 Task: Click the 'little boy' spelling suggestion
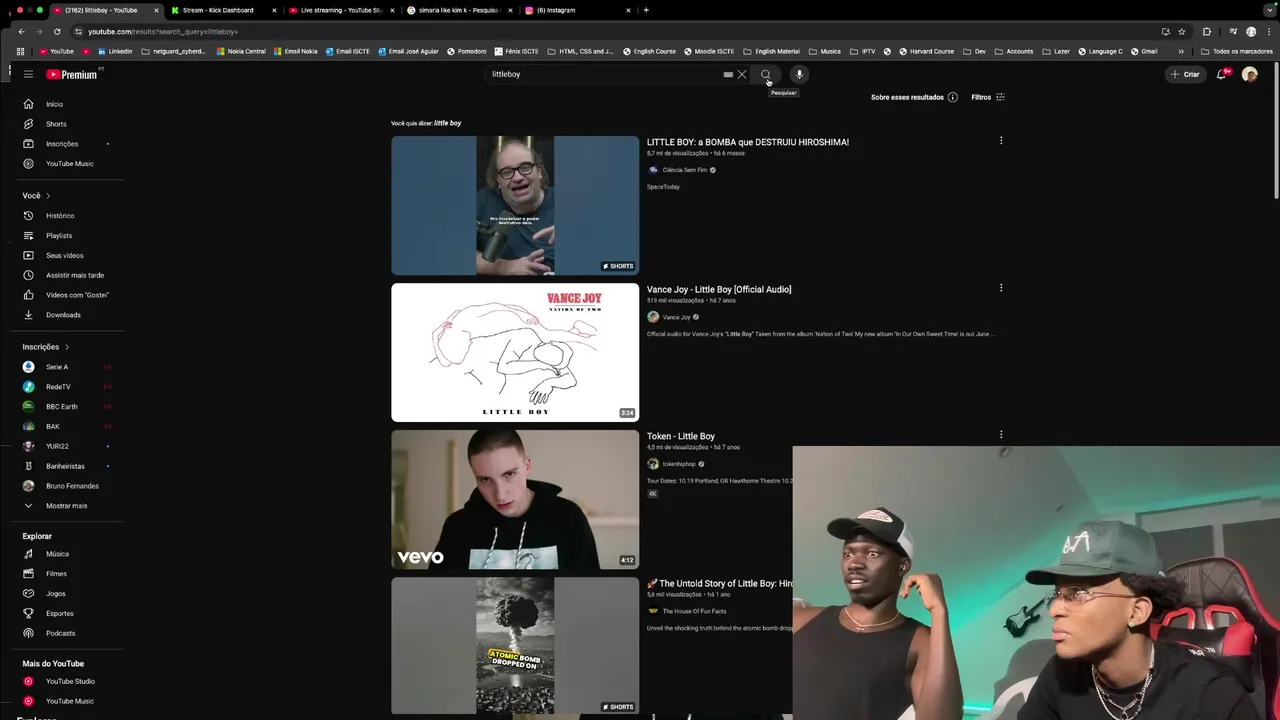[x=447, y=123]
